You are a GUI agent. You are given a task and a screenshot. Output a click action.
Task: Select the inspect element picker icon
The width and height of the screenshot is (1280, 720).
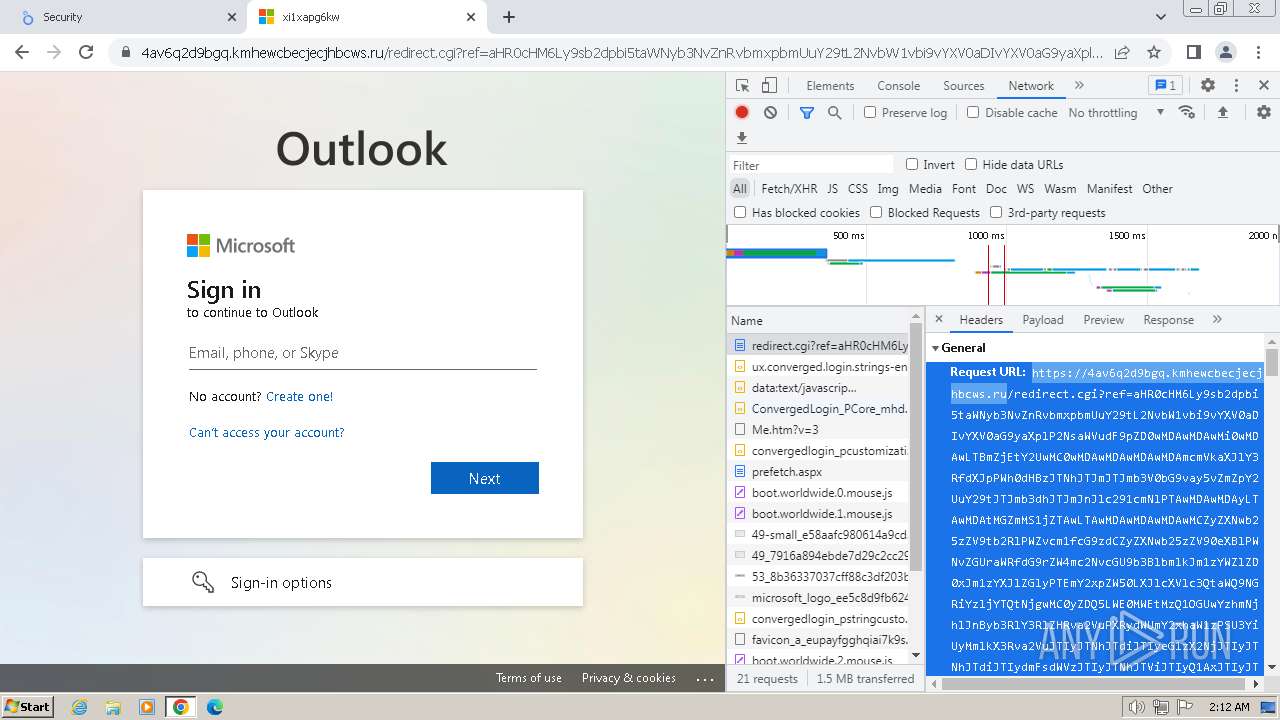click(742, 86)
